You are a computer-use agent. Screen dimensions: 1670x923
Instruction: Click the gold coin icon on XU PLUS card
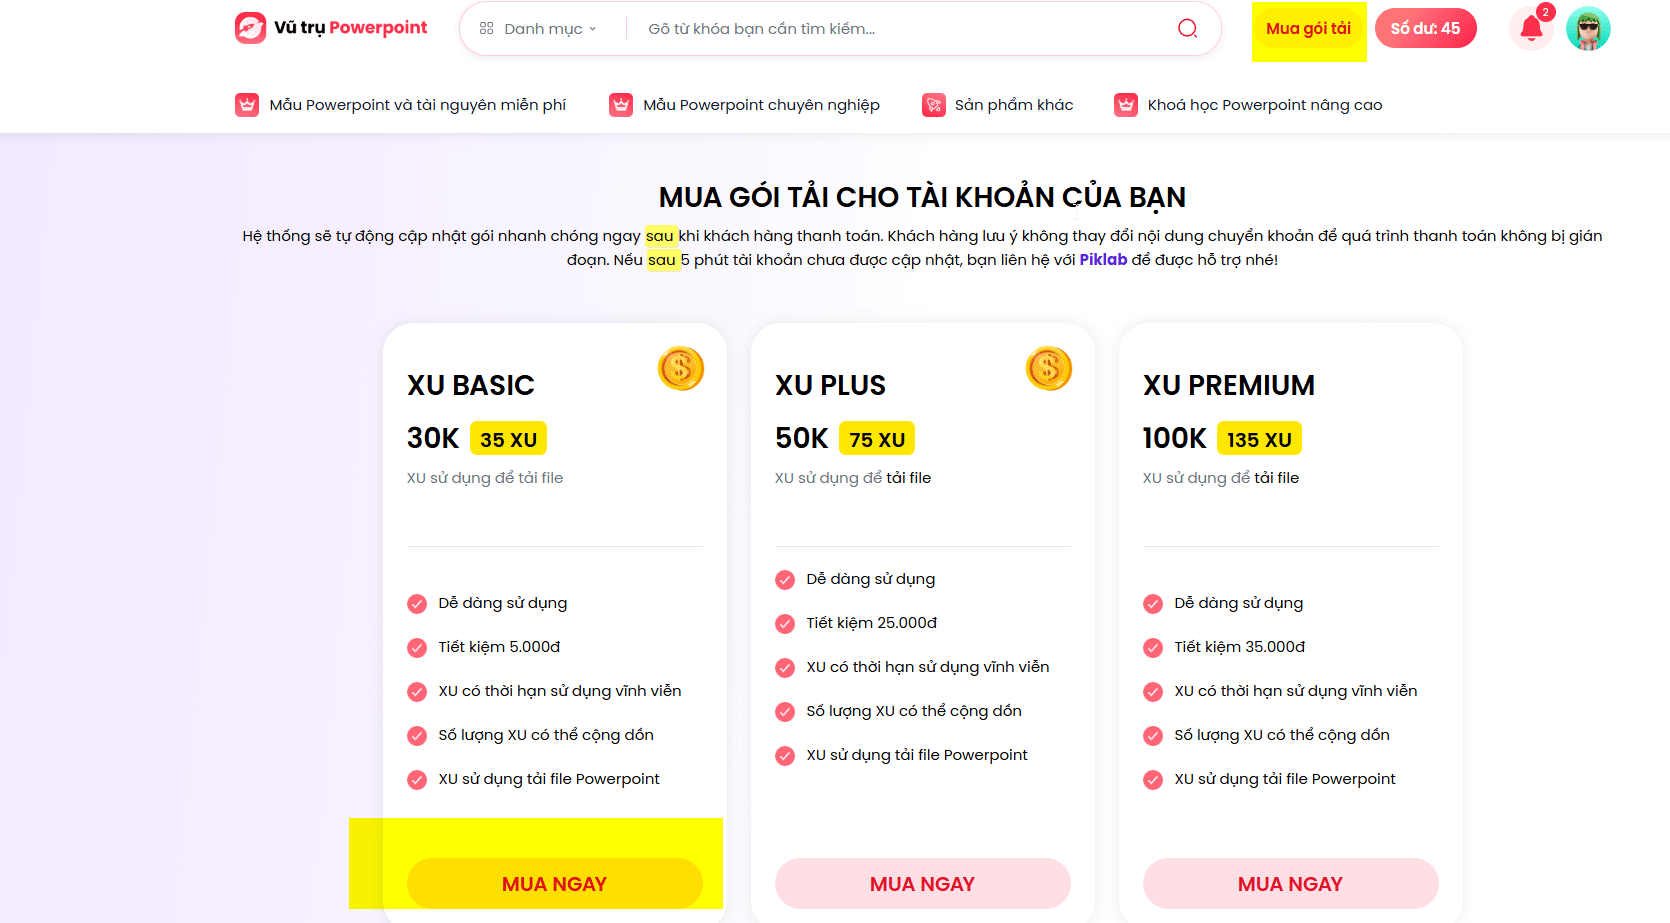point(1049,368)
